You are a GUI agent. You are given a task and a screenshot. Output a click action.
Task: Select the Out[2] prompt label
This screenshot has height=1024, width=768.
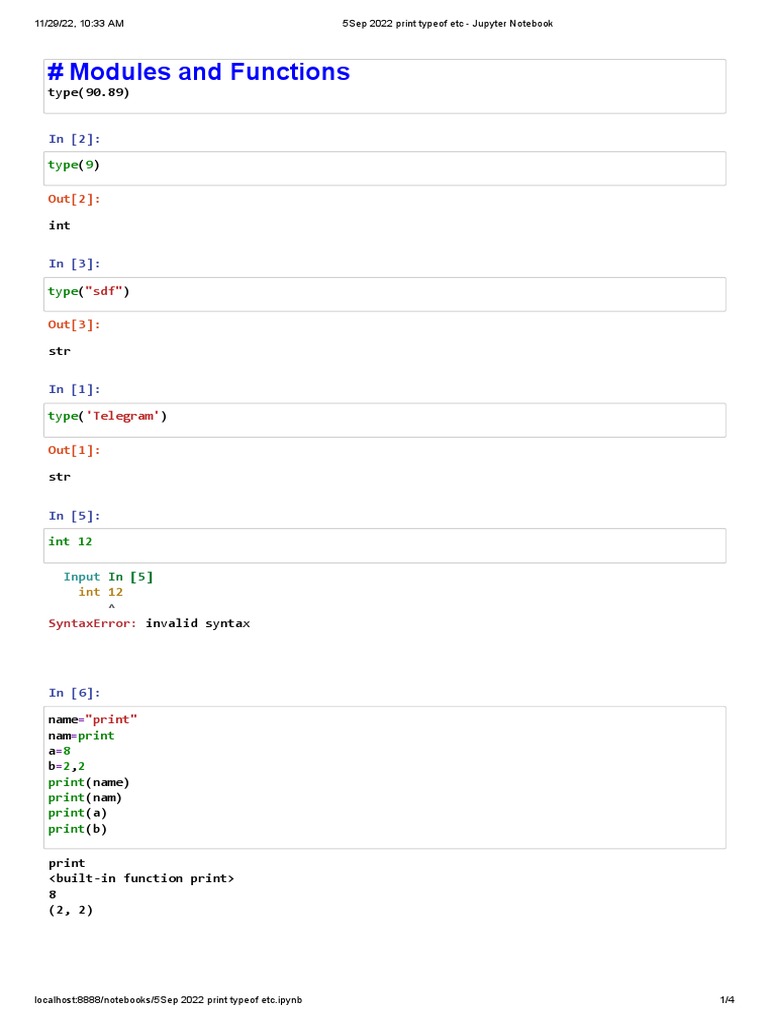[x=74, y=199]
